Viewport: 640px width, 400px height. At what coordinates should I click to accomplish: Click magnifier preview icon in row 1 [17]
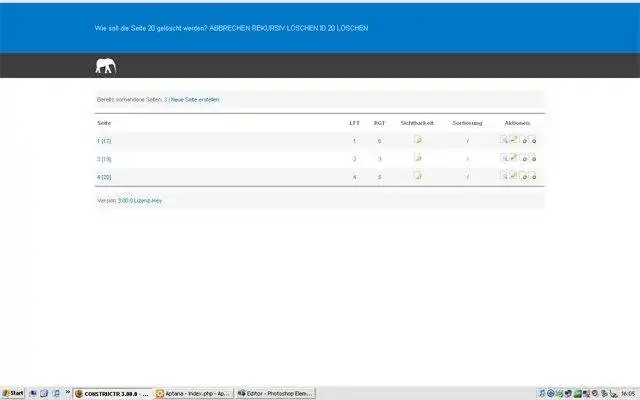click(x=504, y=140)
